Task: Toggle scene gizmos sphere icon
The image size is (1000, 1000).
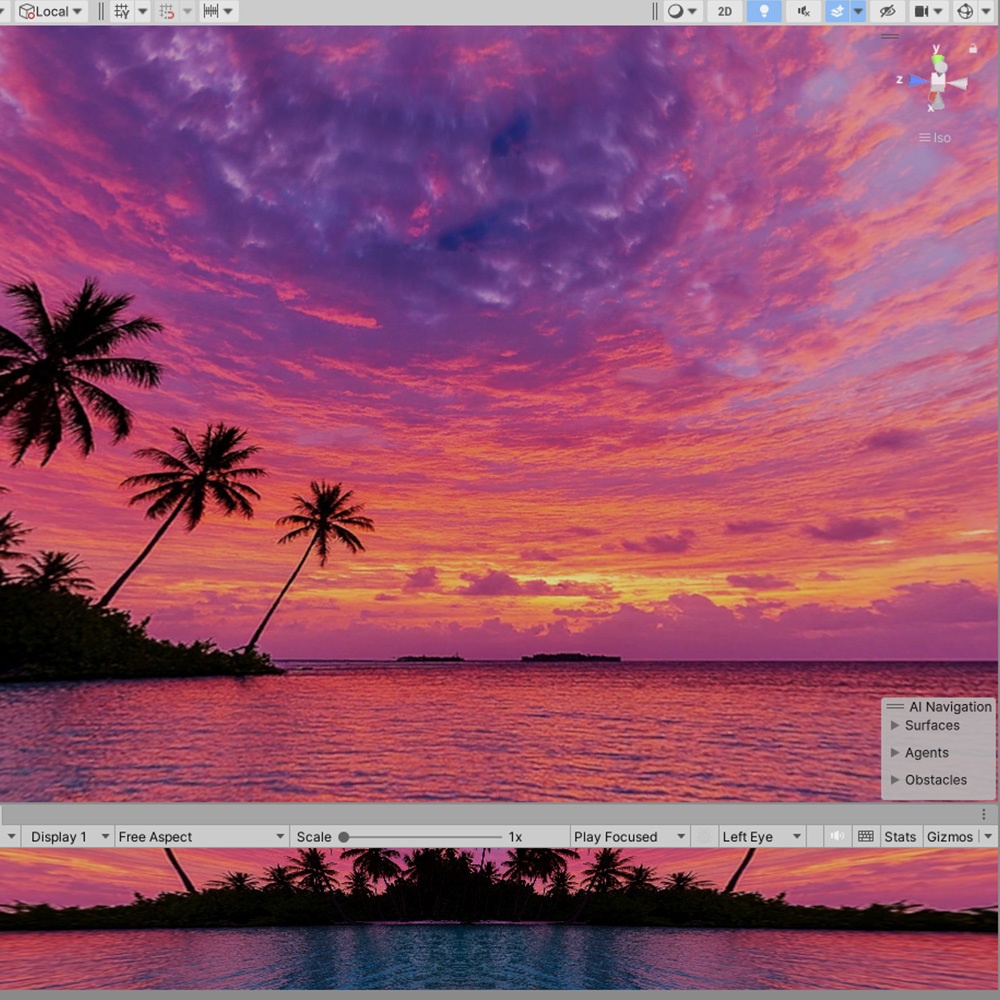Action: coord(966,11)
